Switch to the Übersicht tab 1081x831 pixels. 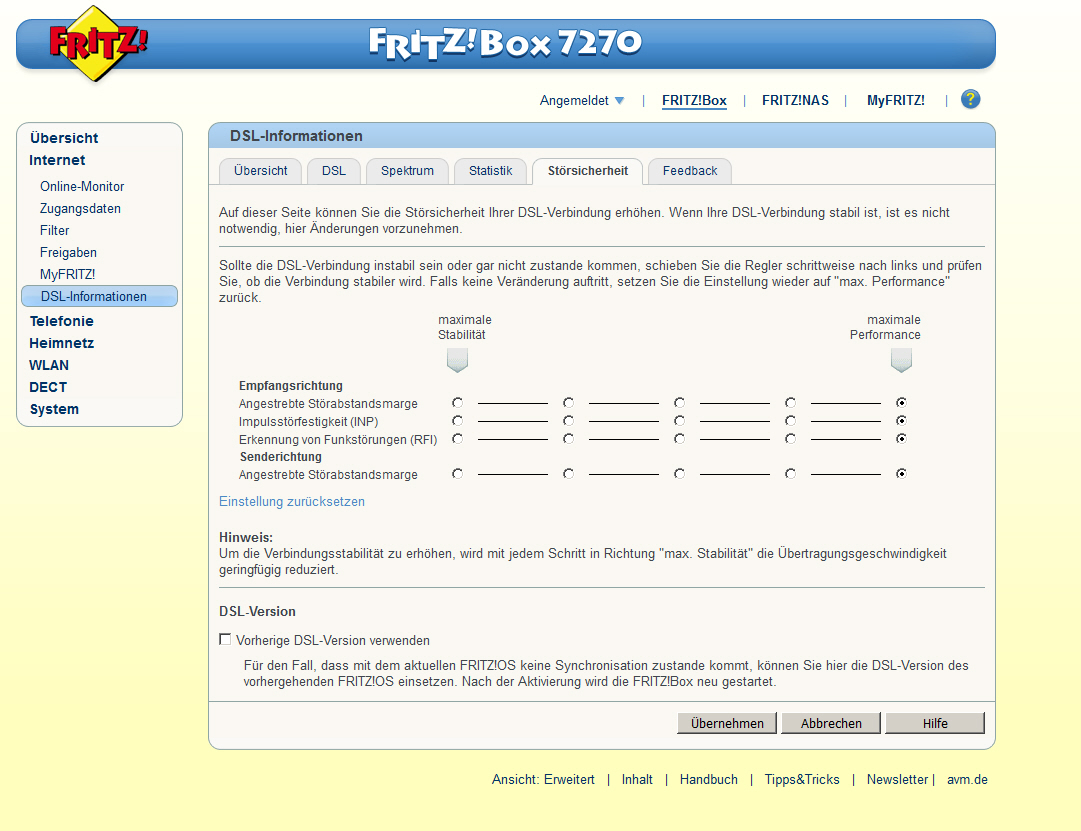pyautogui.click(x=261, y=171)
